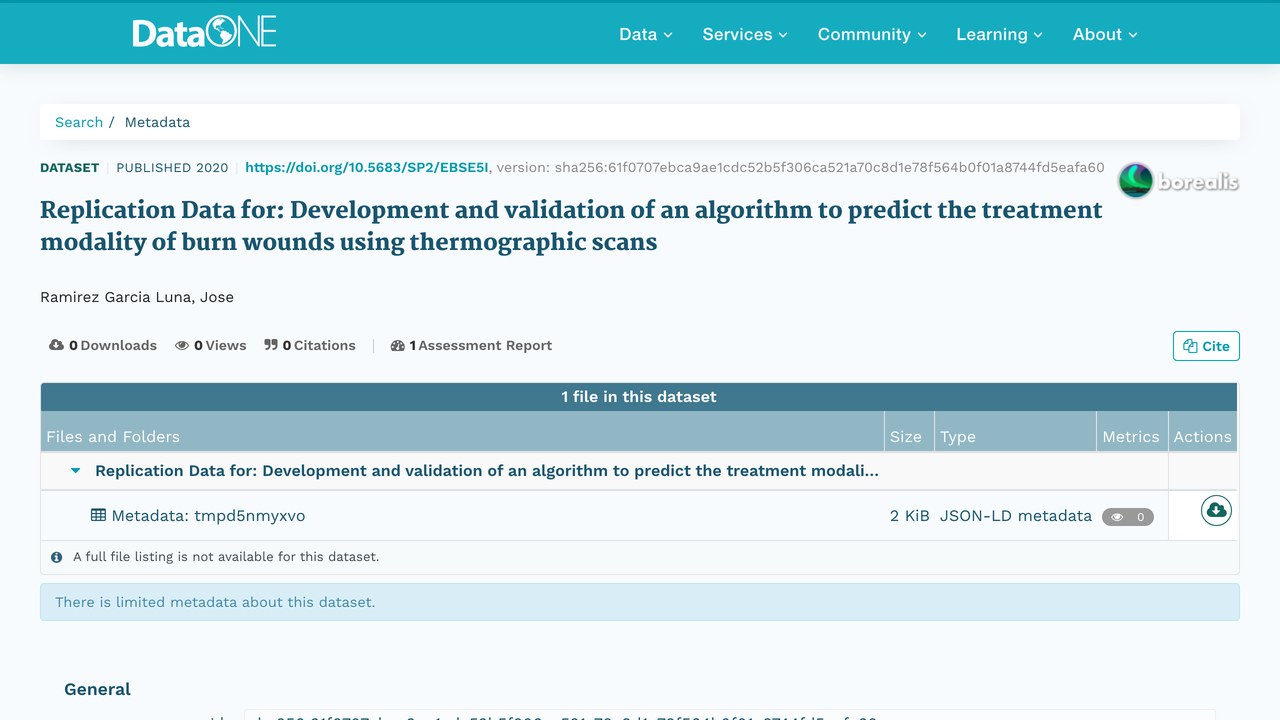Click the Cite button

click(1206, 346)
